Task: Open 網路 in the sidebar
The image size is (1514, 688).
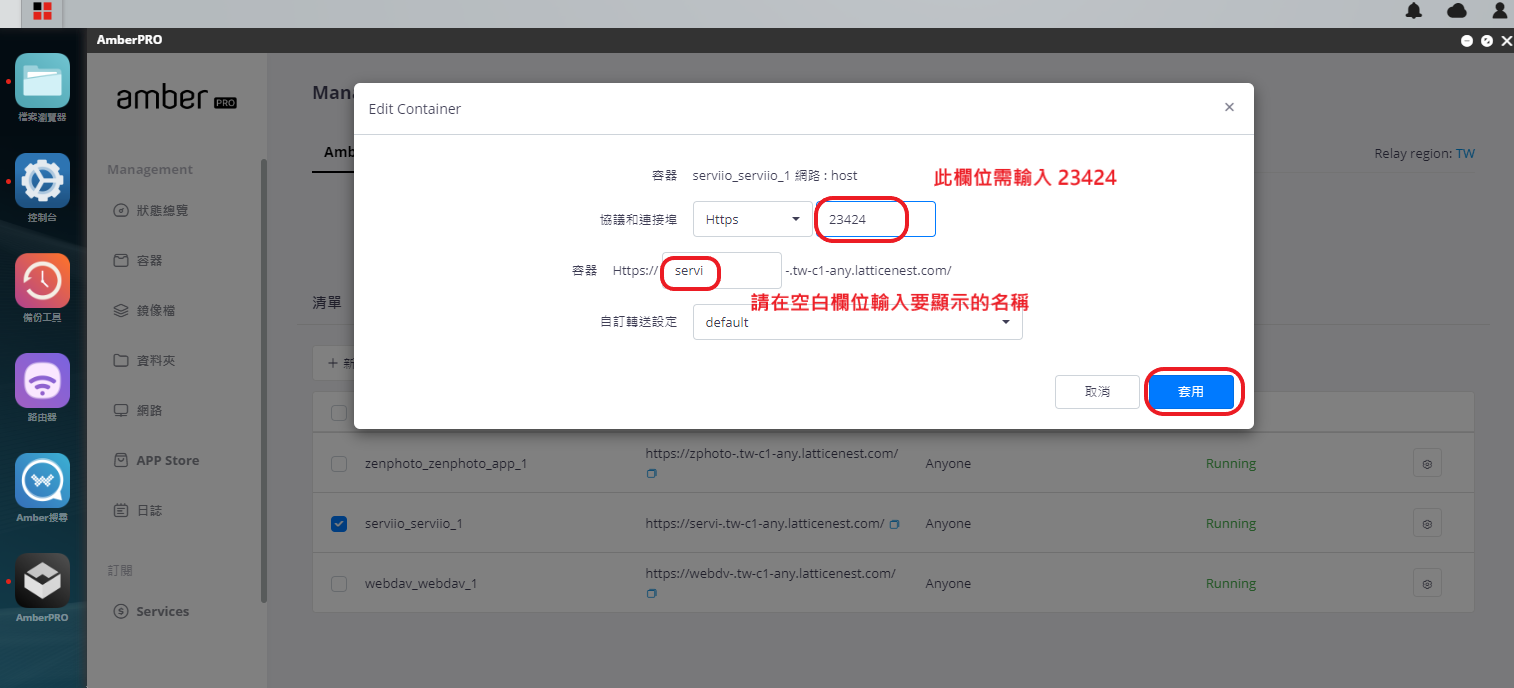Action: click(138, 410)
